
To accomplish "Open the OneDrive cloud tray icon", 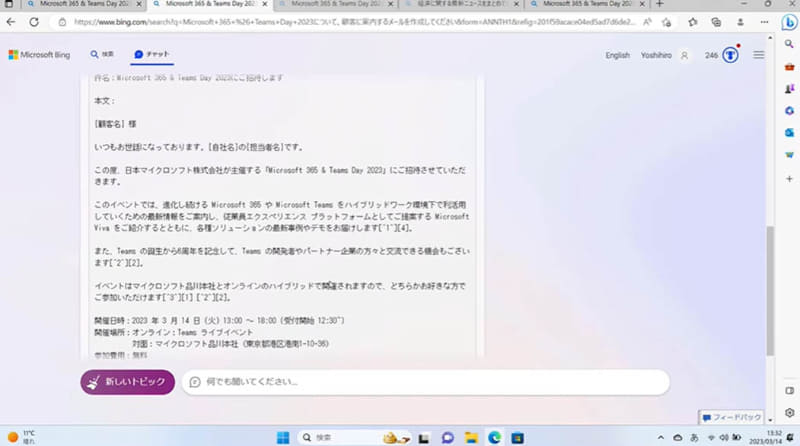I will click(678, 438).
